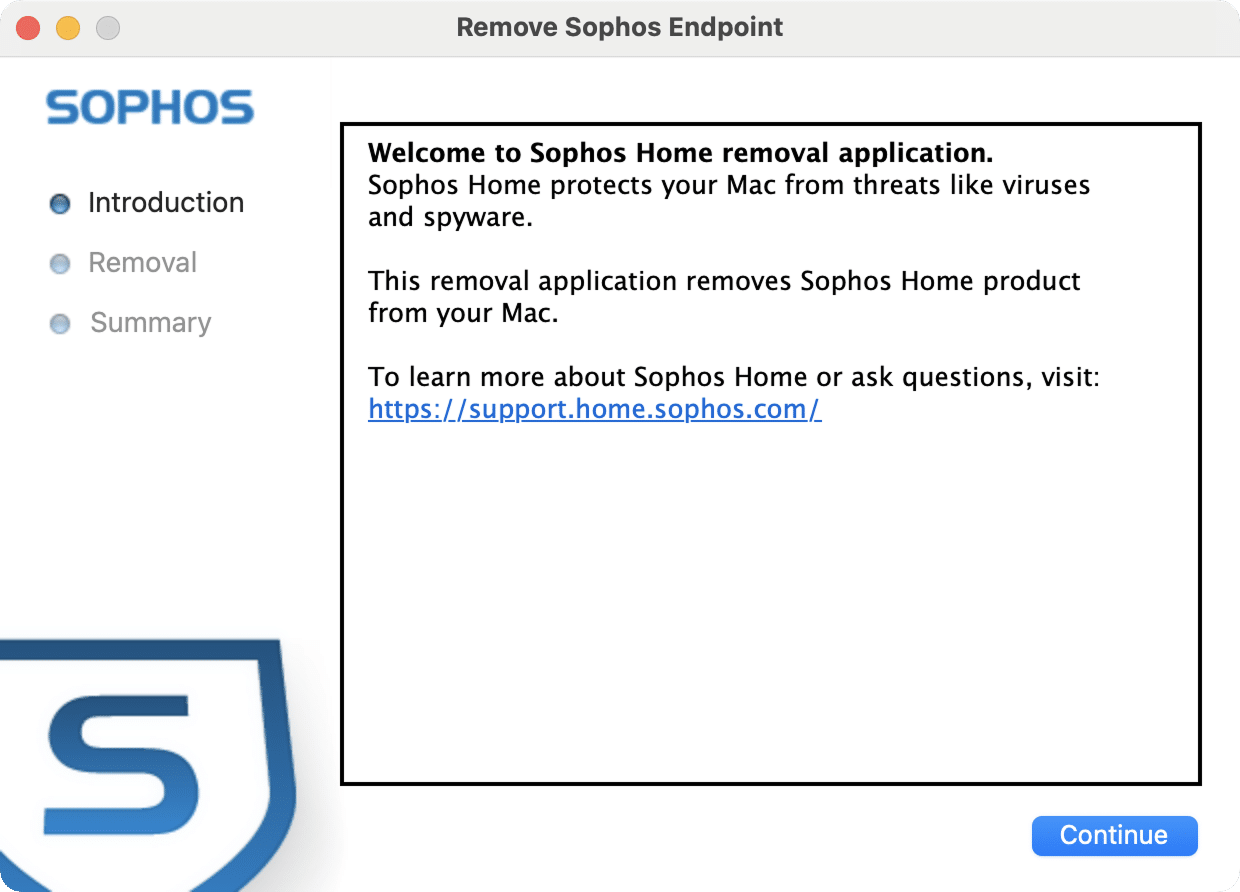
Task: Click the Introduction step label
Action: (166, 202)
